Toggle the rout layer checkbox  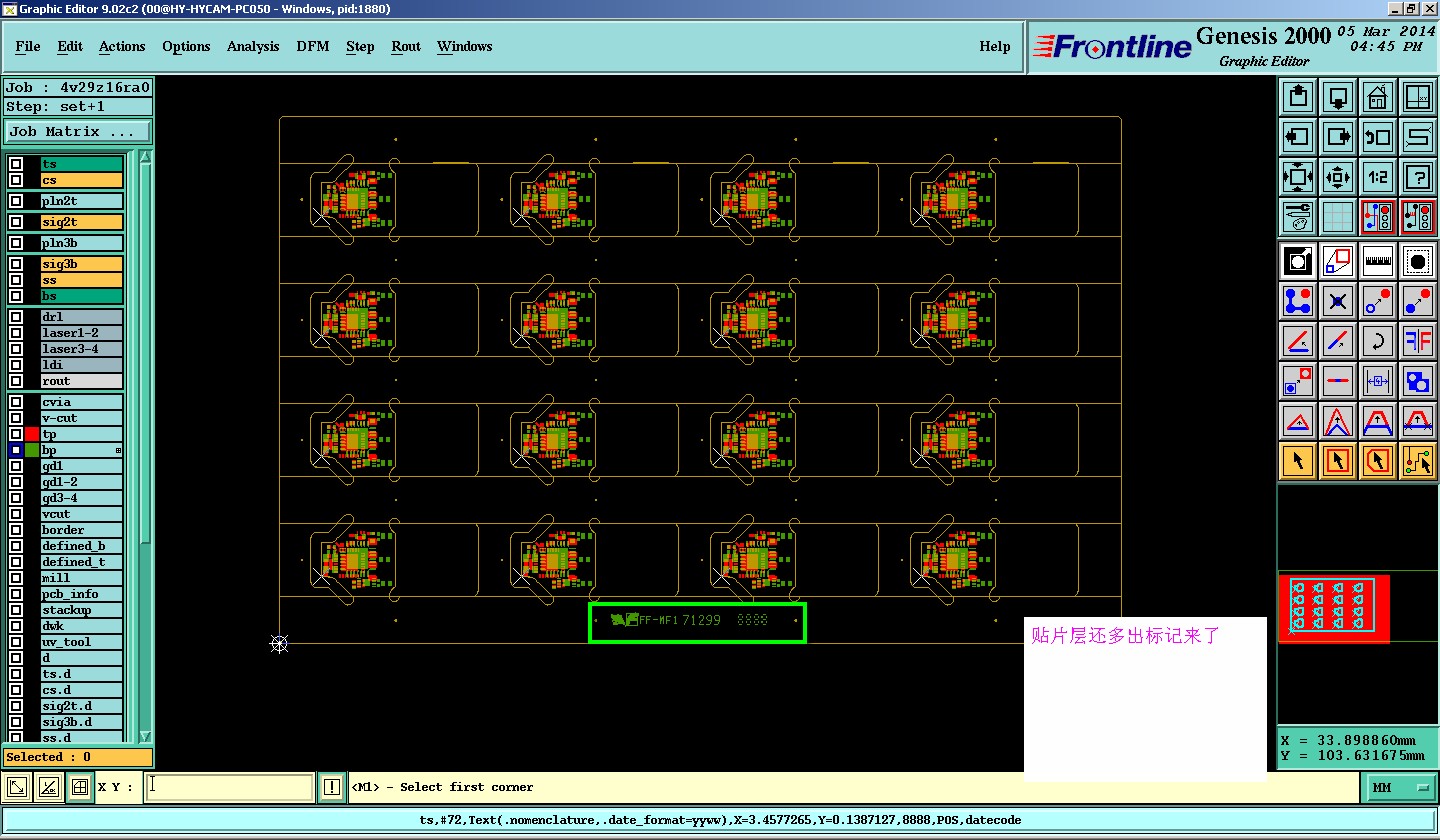point(16,381)
